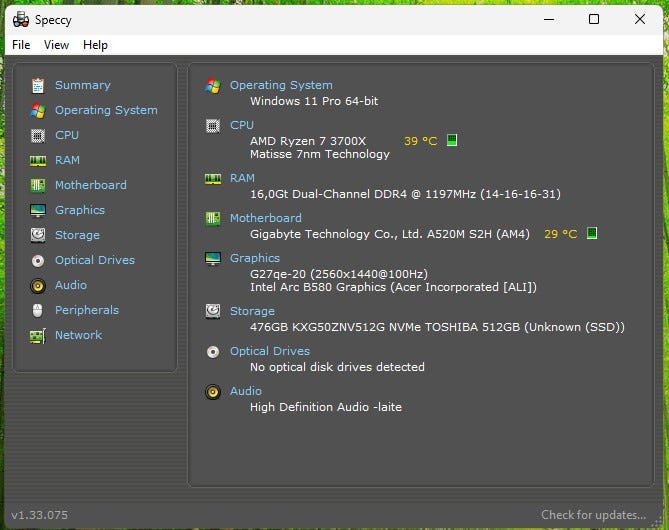Click Check for updates link

point(593,515)
